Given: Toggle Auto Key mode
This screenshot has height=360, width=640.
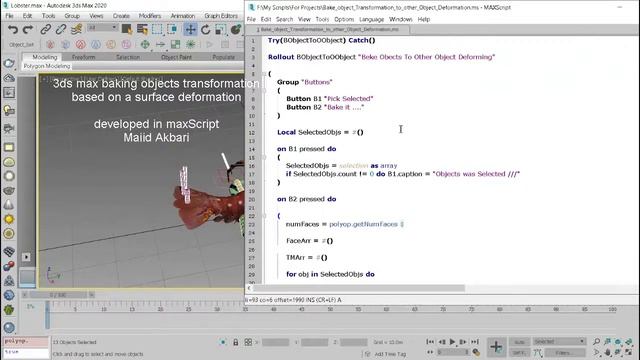Looking at the screenshot, I should (519, 342).
